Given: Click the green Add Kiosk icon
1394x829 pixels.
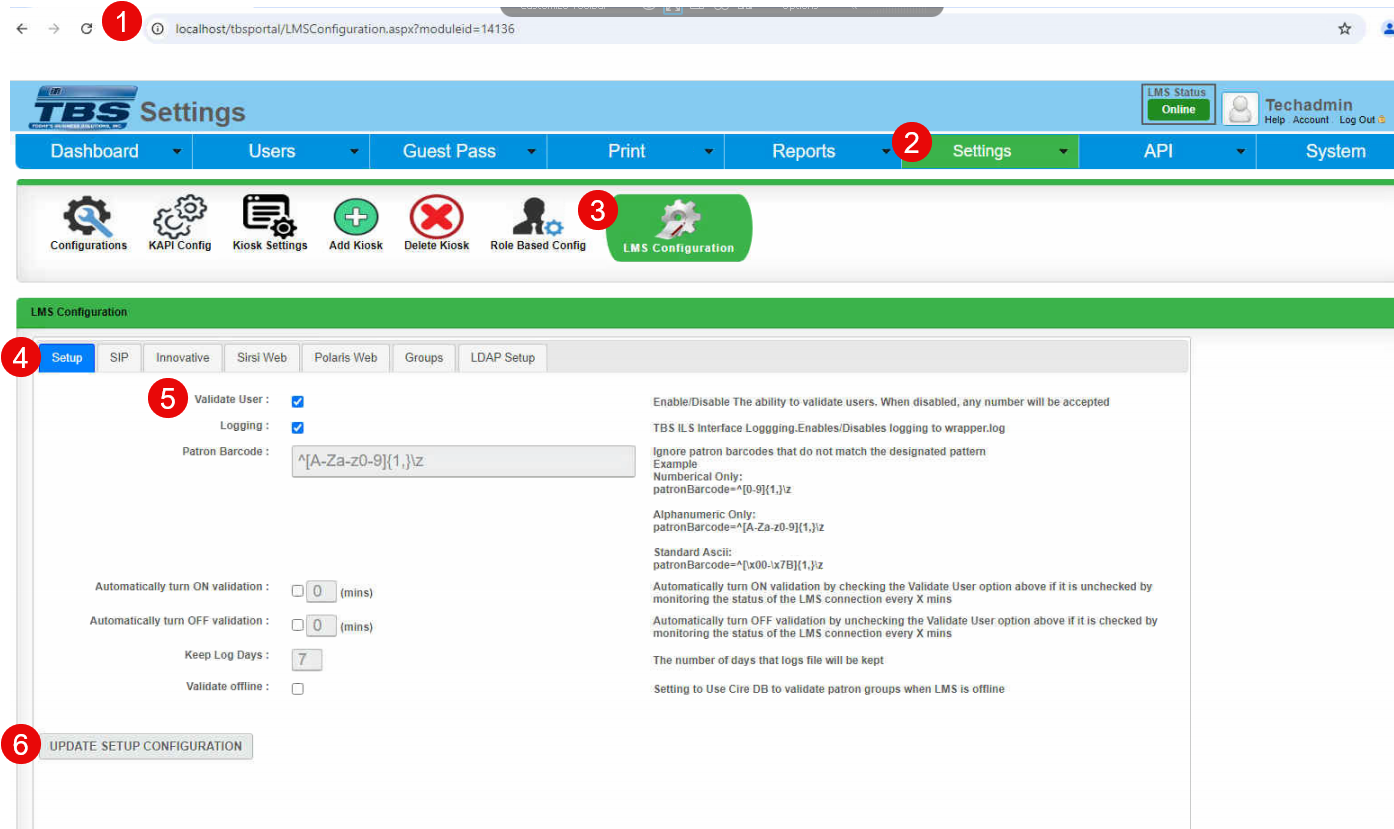Looking at the screenshot, I should click(x=356, y=217).
